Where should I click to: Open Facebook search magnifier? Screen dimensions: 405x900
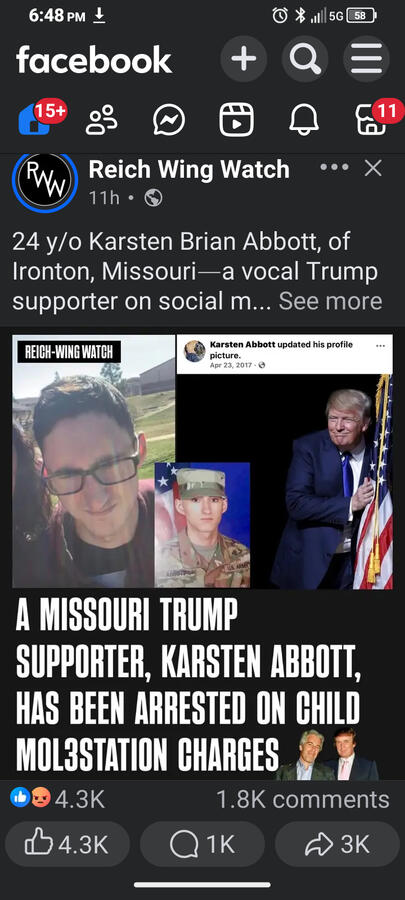point(305,59)
